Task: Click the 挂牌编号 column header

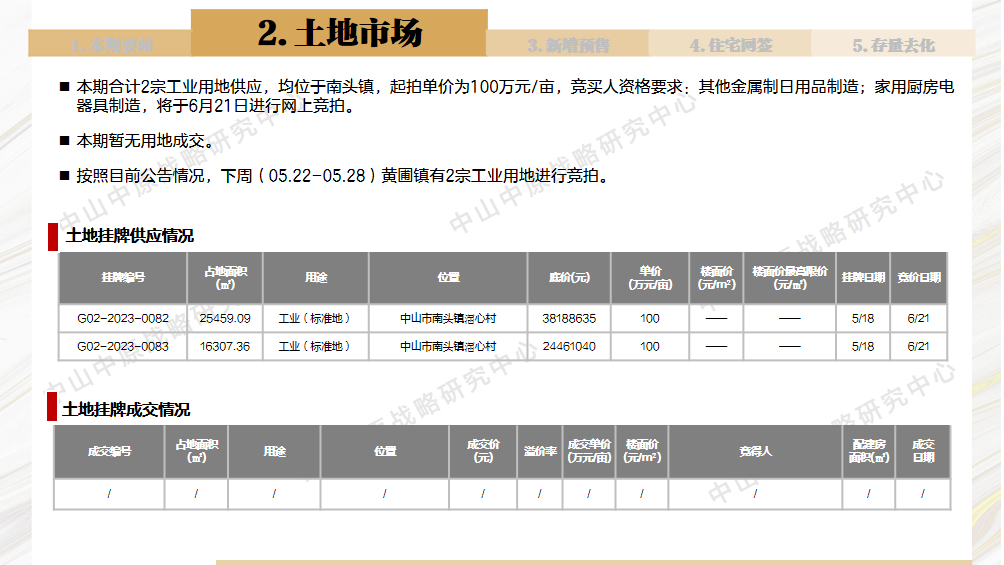Action: tap(123, 277)
